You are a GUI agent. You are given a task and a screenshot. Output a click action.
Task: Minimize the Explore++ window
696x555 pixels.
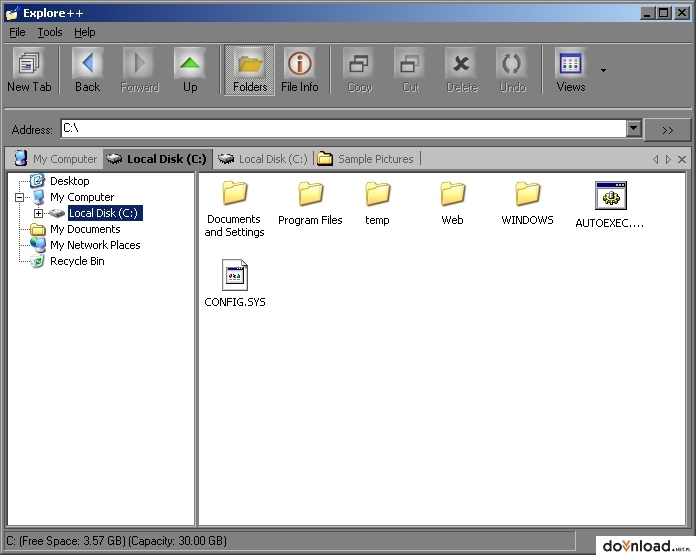(x=648, y=13)
